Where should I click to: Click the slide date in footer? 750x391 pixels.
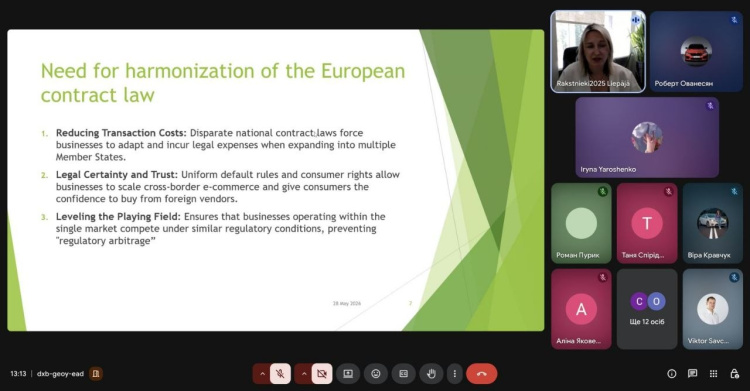347,303
